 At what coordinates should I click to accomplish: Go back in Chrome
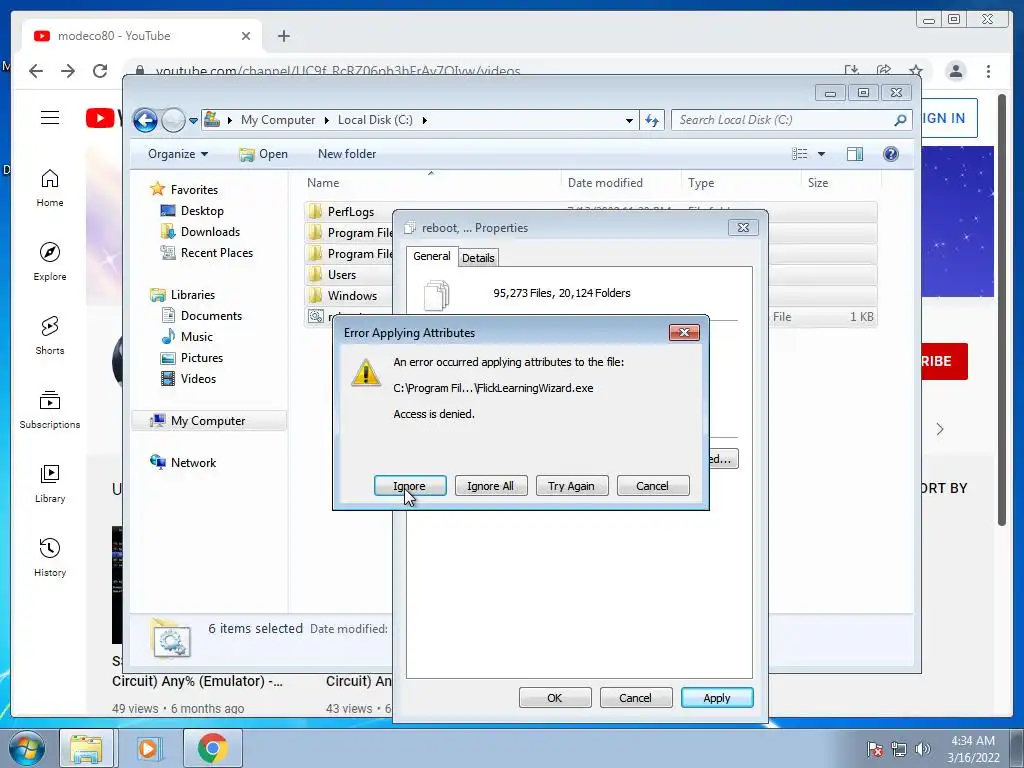(x=36, y=71)
